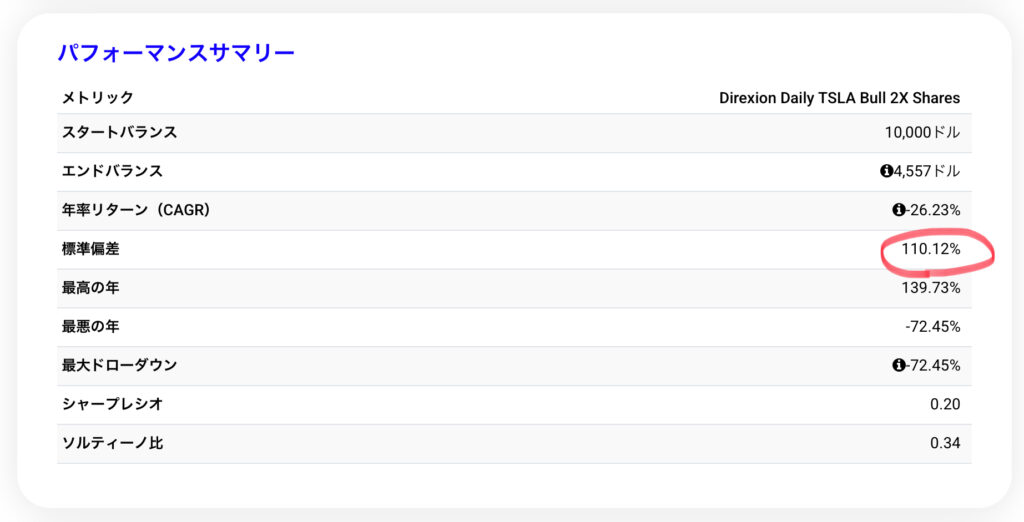Click the 10,000ドル value
1024x522 pixels.
(922, 133)
